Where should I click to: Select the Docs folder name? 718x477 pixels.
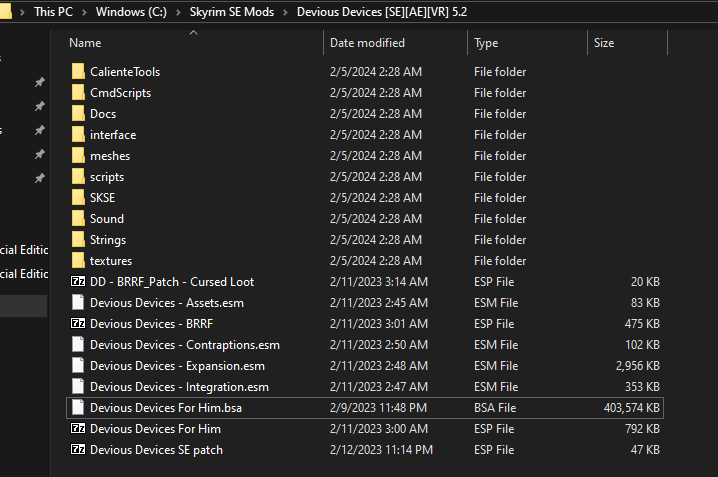(103, 114)
